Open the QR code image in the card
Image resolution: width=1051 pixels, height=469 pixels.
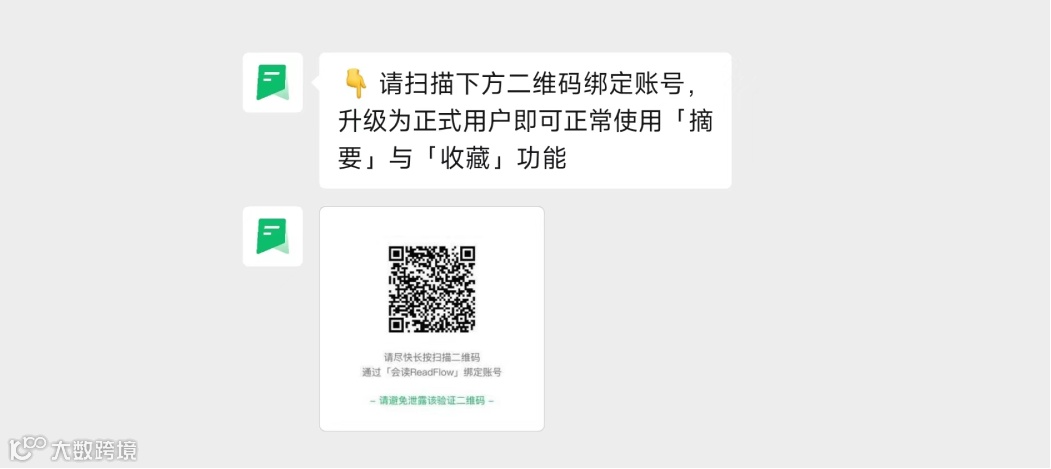pyautogui.click(x=432, y=289)
